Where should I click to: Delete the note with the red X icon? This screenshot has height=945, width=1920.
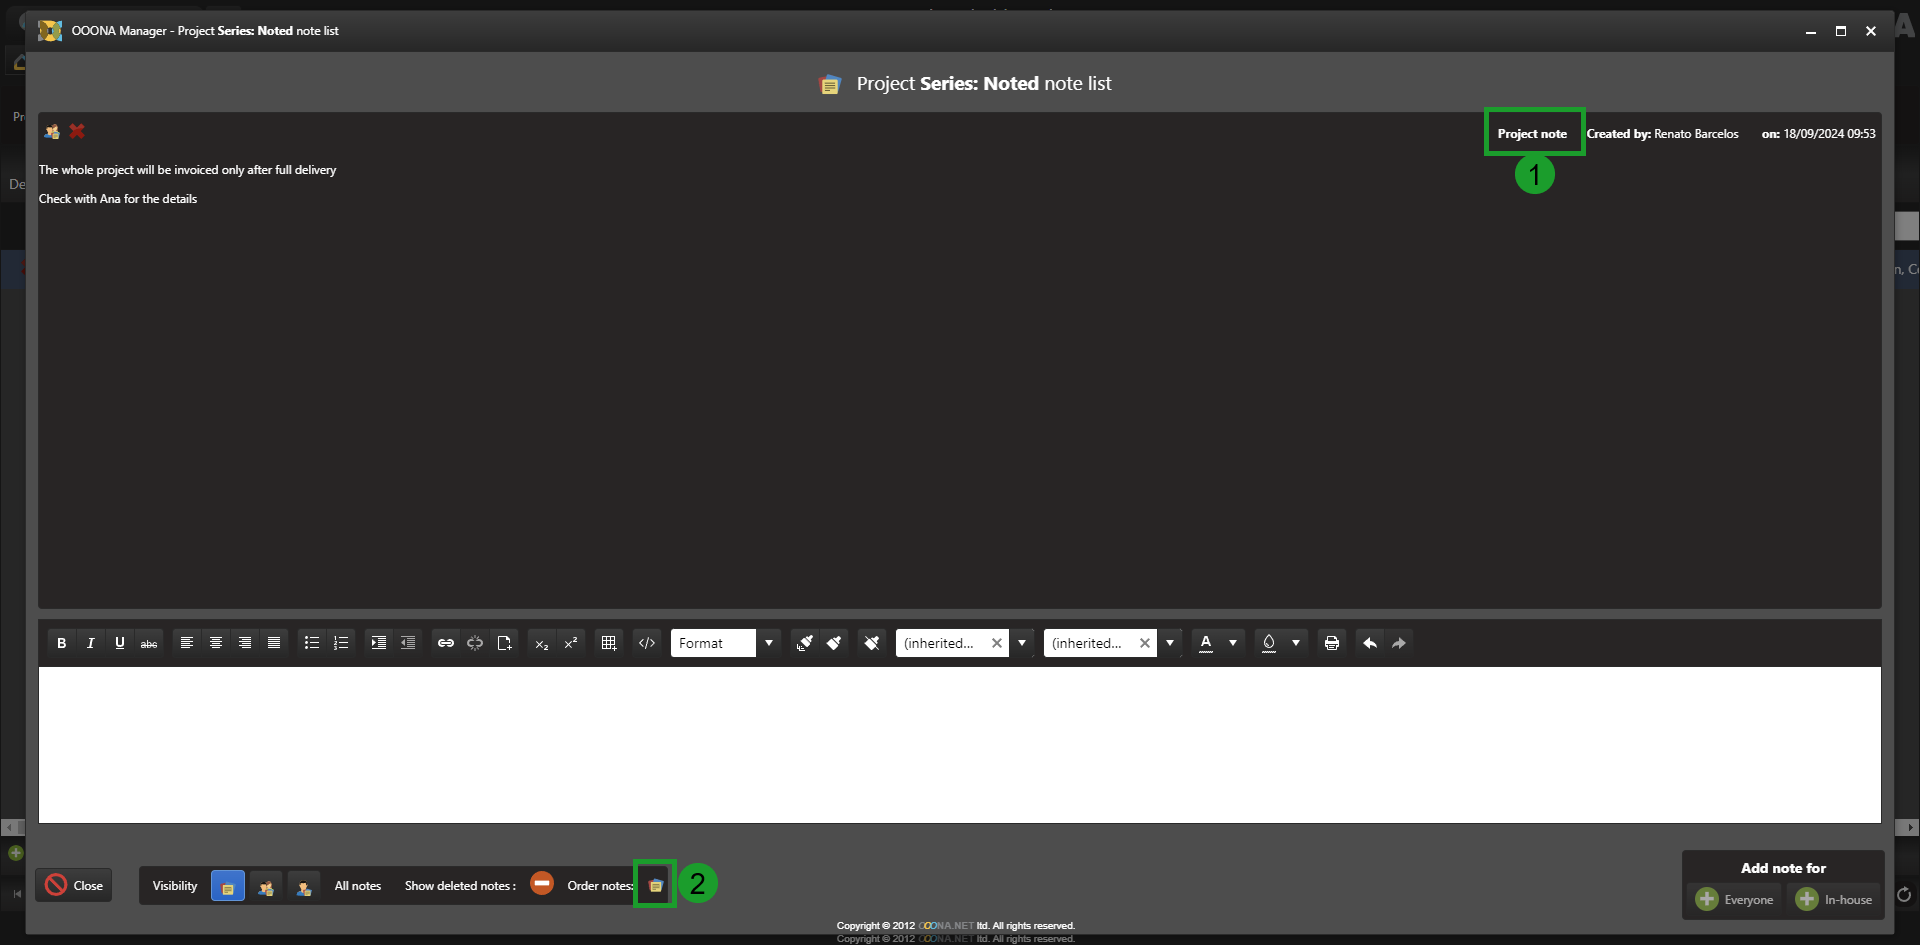(x=77, y=131)
